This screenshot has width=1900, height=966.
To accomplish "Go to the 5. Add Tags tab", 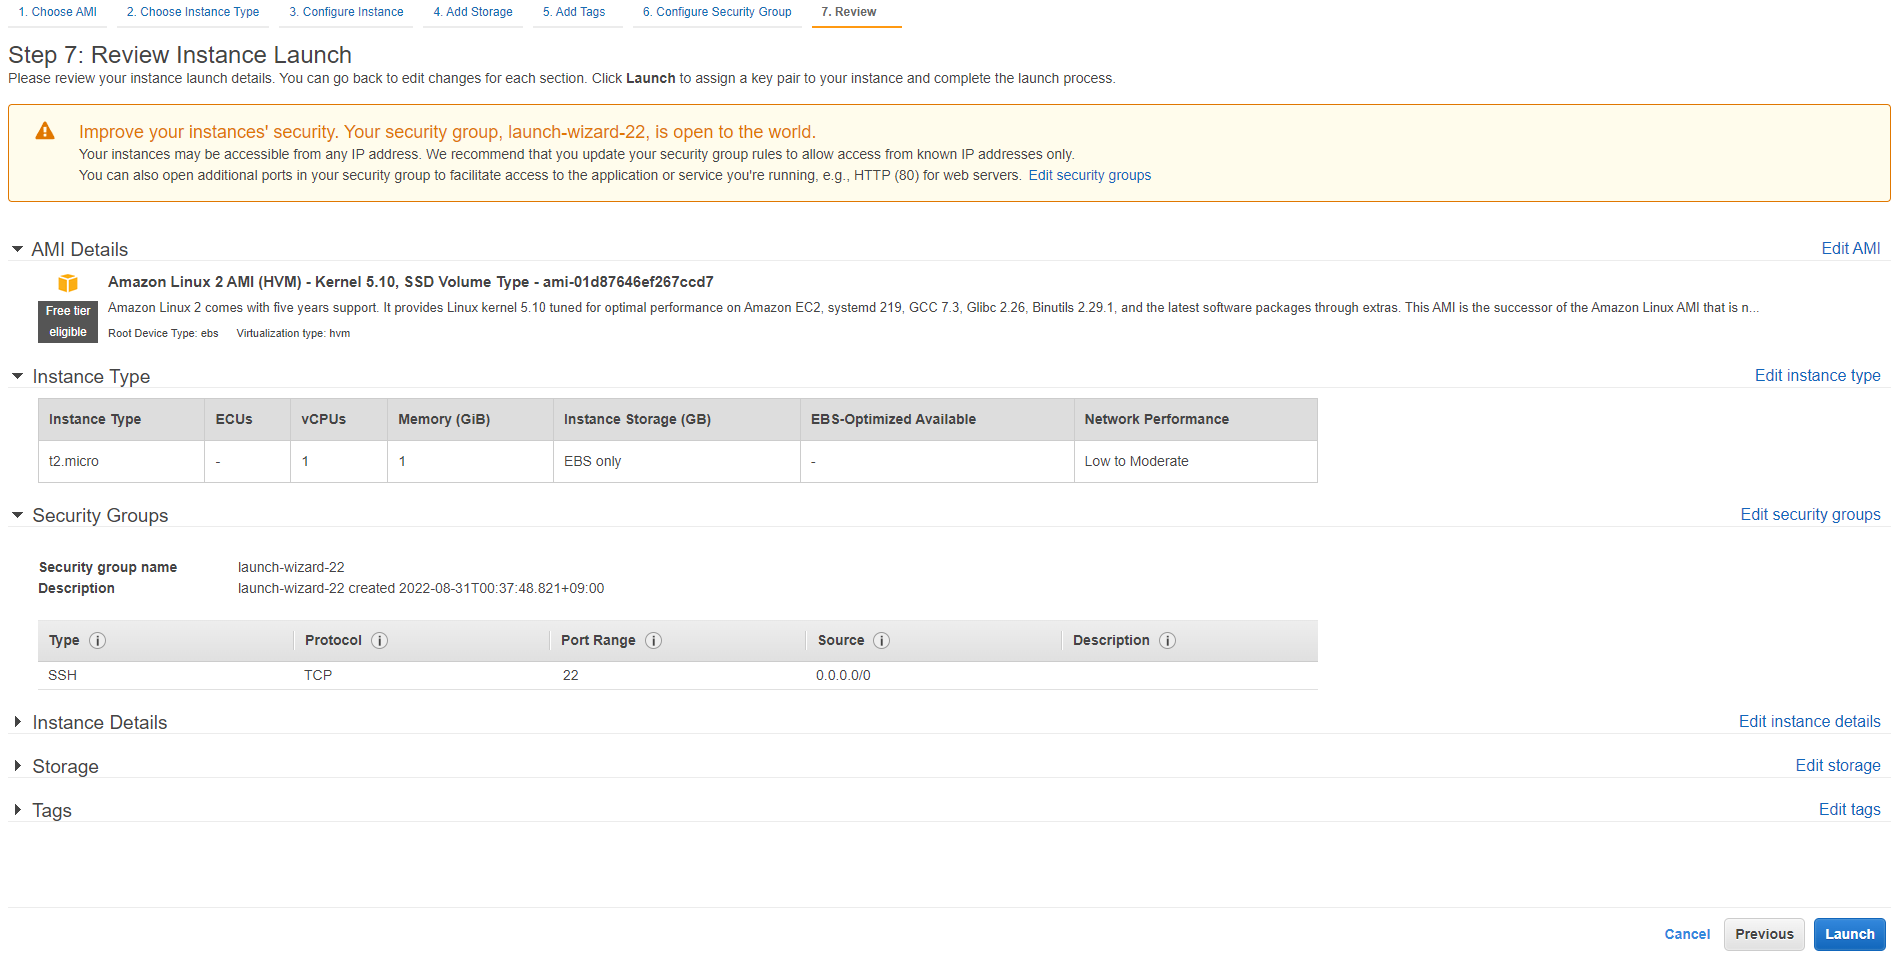I will tap(574, 12).
